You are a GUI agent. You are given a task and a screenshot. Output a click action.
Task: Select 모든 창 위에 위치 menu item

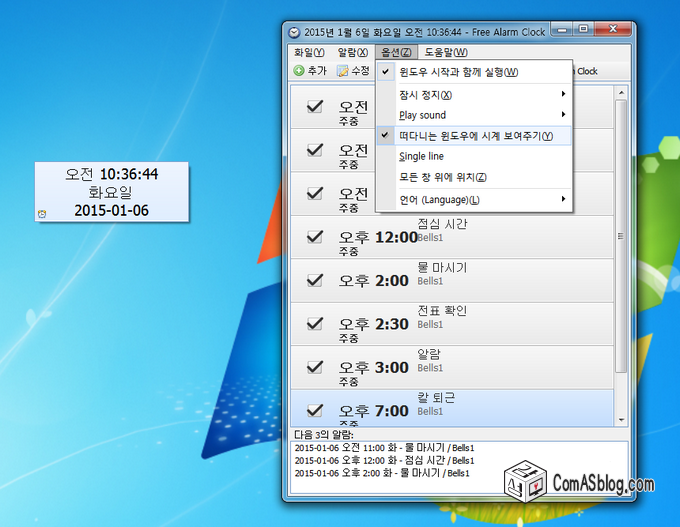[474, 177]
